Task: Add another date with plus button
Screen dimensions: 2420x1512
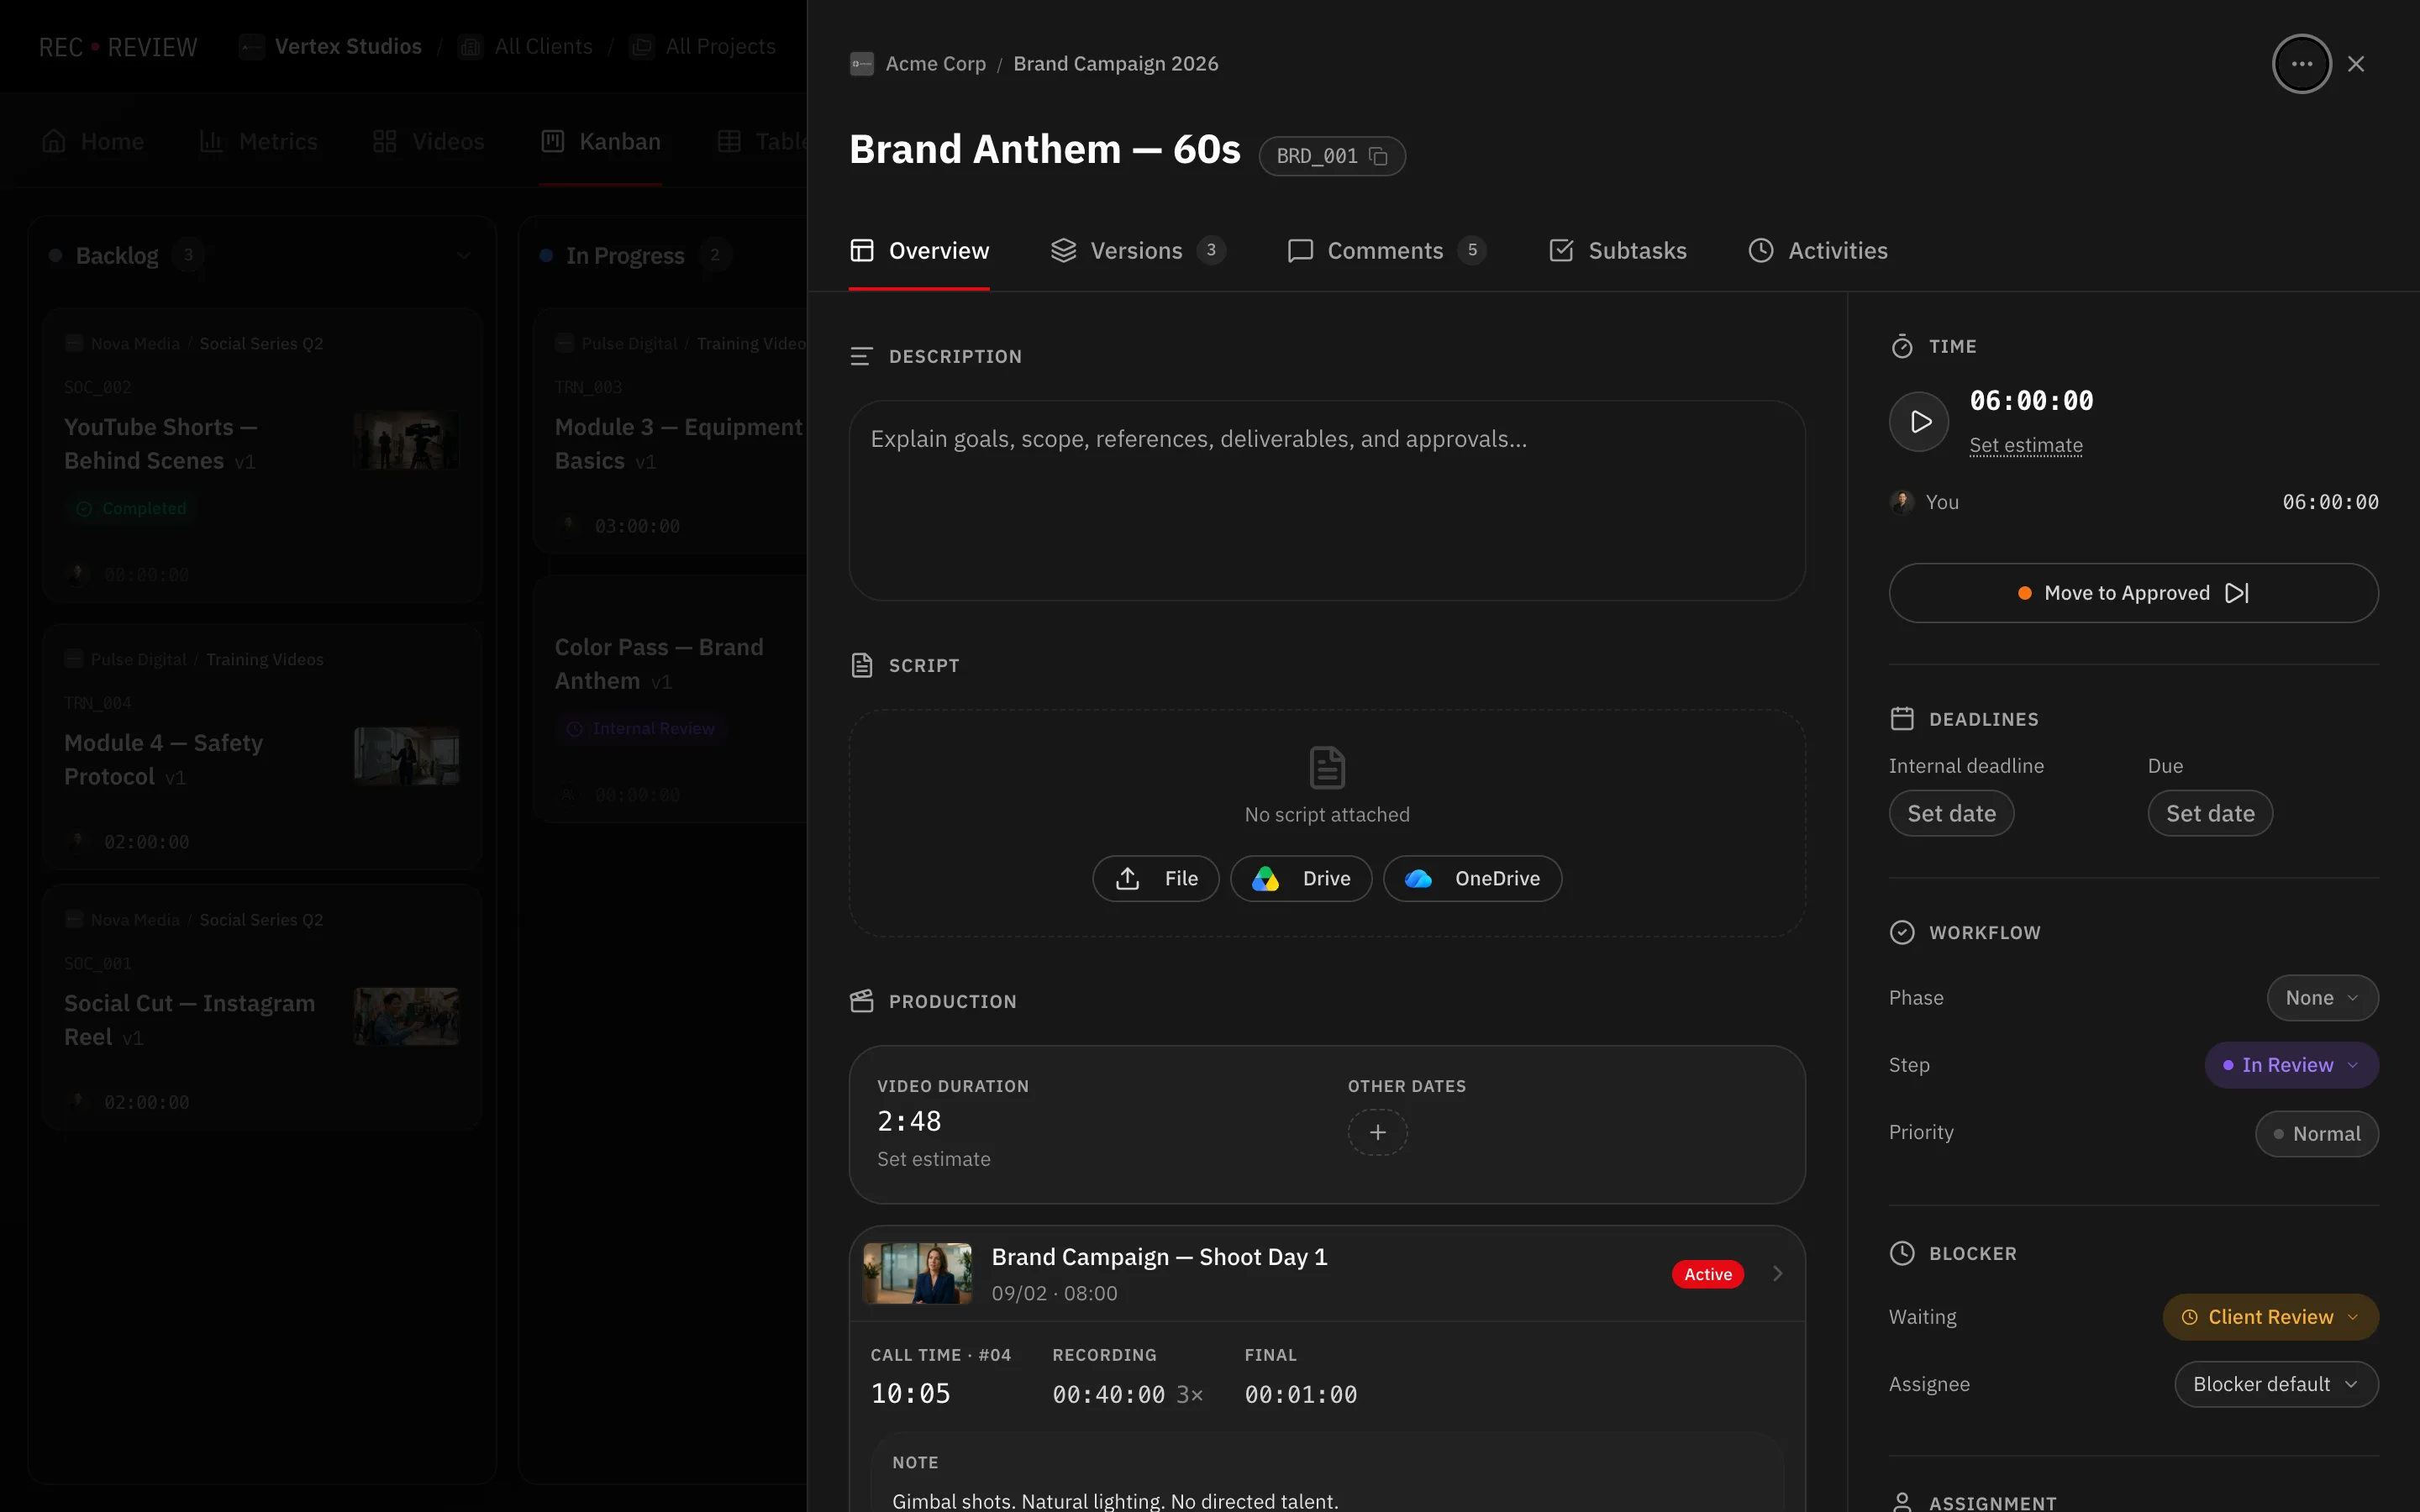Action: pos(1377,1132)
